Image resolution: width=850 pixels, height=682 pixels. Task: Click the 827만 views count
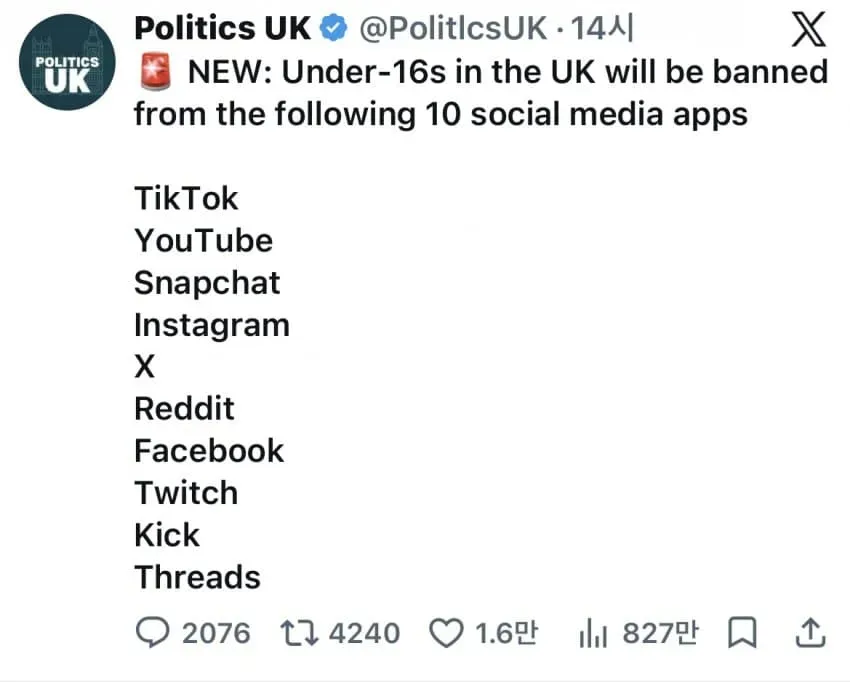point(660,633)
